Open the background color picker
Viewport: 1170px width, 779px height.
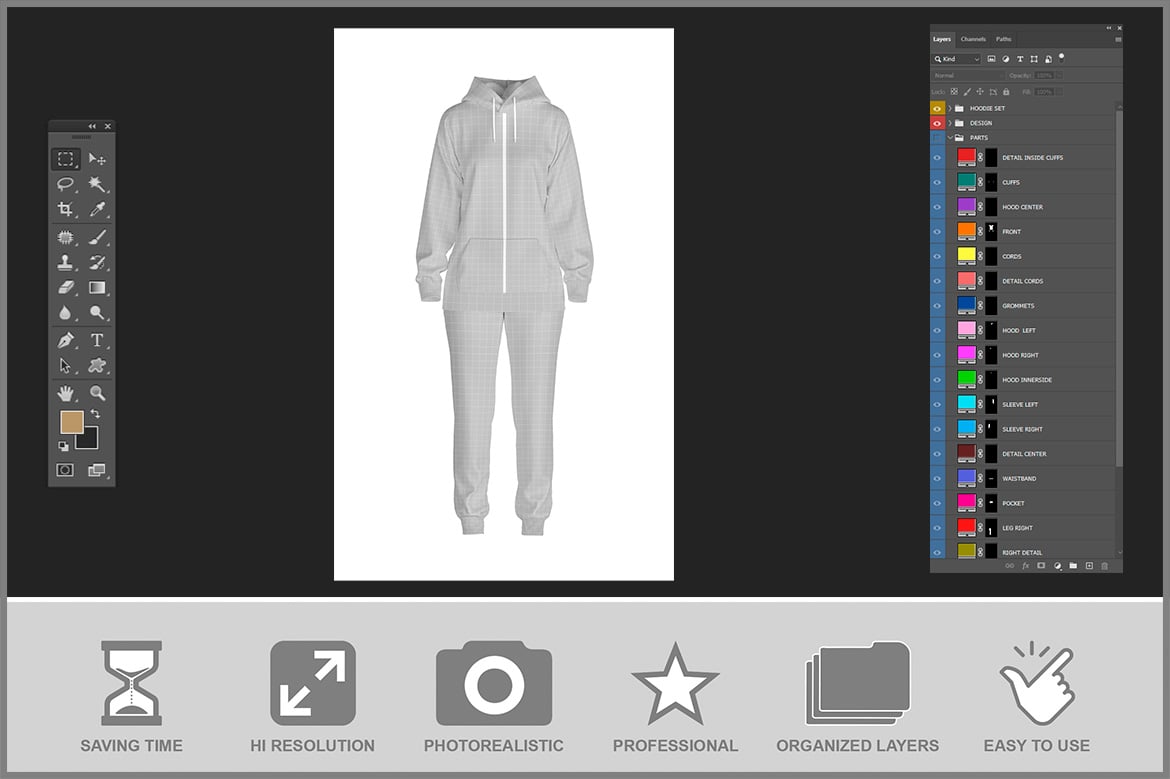click(x=90, y=442)
